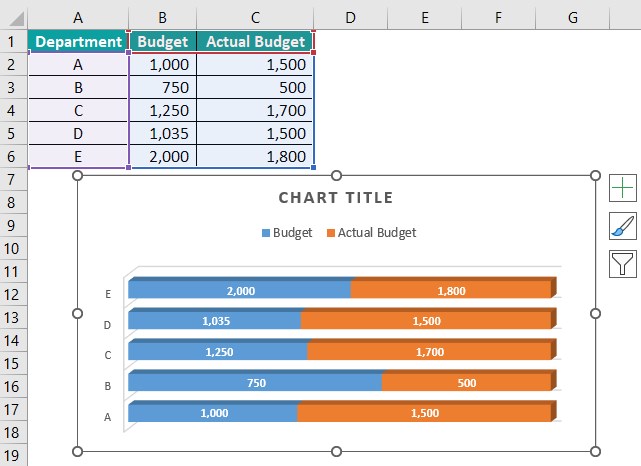Select row 4 header
Image resolution: width=641 pixels, height=466 pixels.
(x=13, y=110)
